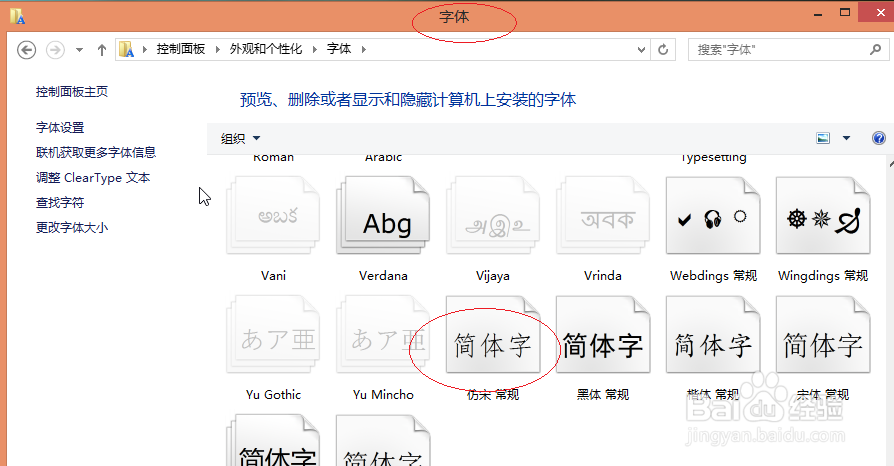Select 外观和个性化 in the breadcrumb path
The image size is (894, 466).
click(x=266, y=49)
